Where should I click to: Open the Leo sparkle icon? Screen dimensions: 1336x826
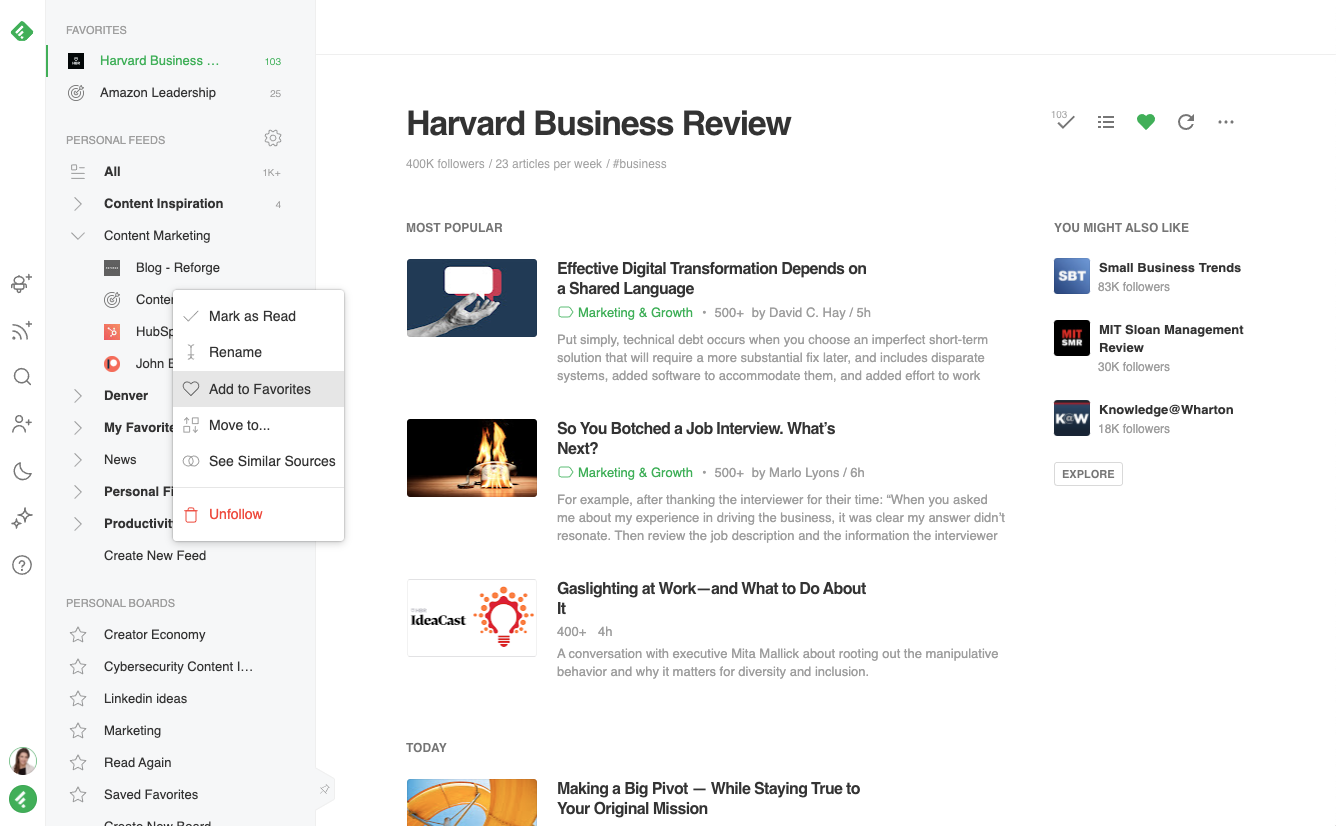pyautogui.click(x=22, y=518)
